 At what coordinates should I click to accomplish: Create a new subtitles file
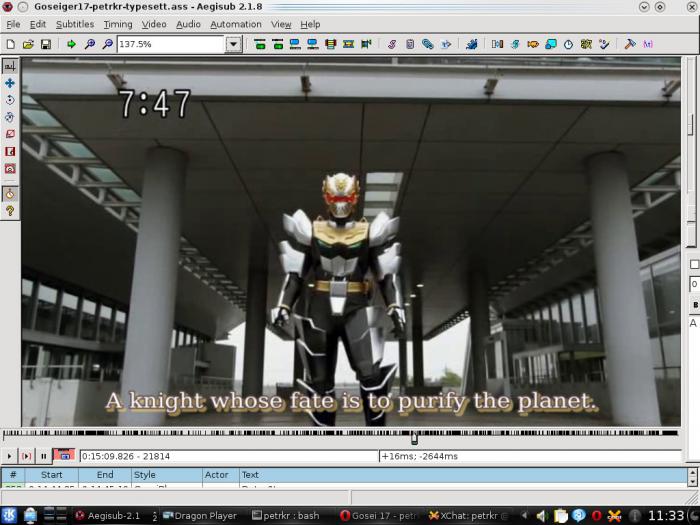coord(10,44)
